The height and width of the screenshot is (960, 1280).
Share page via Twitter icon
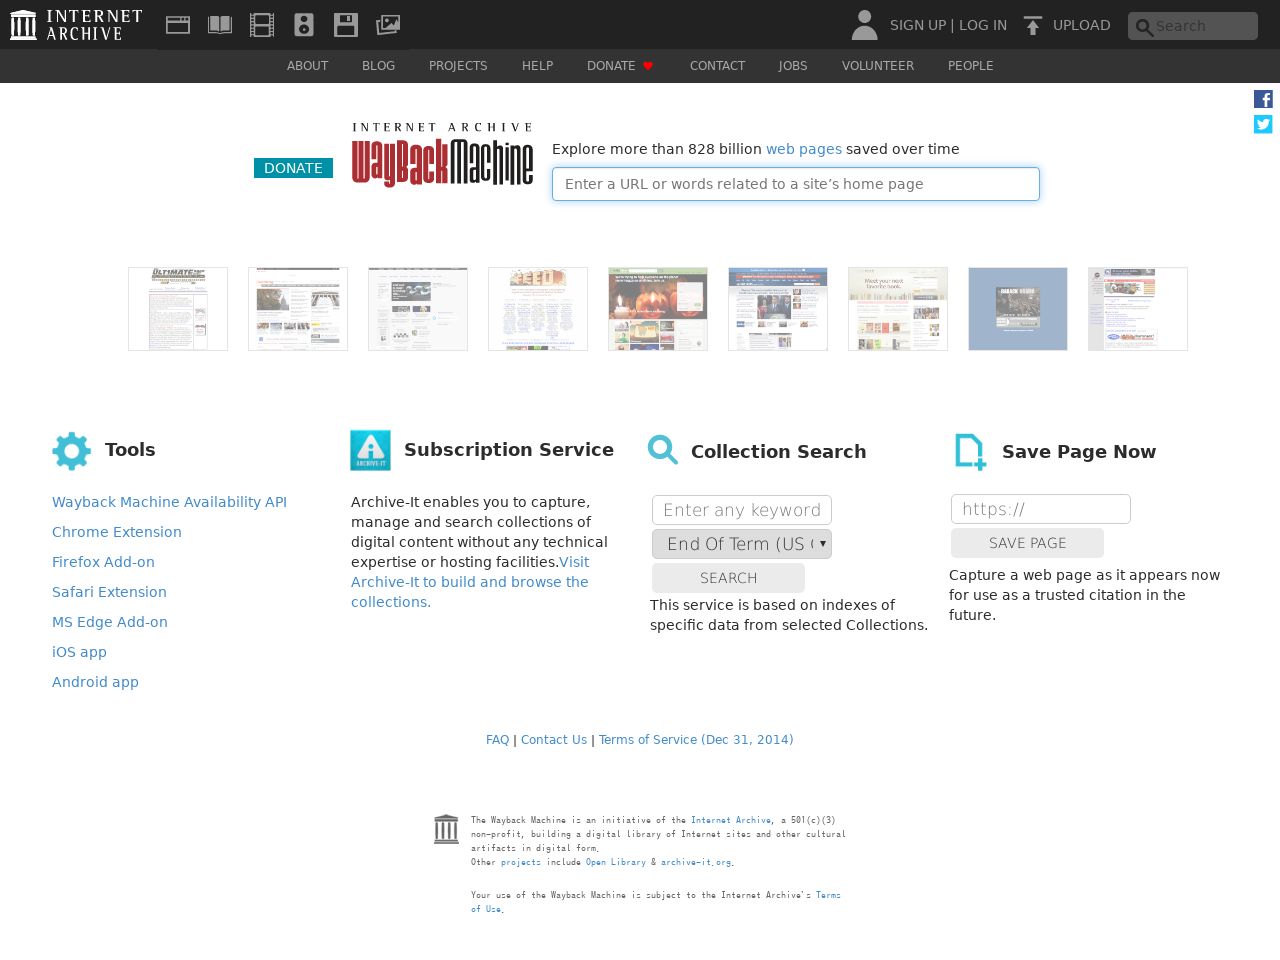pos(1263,124)
